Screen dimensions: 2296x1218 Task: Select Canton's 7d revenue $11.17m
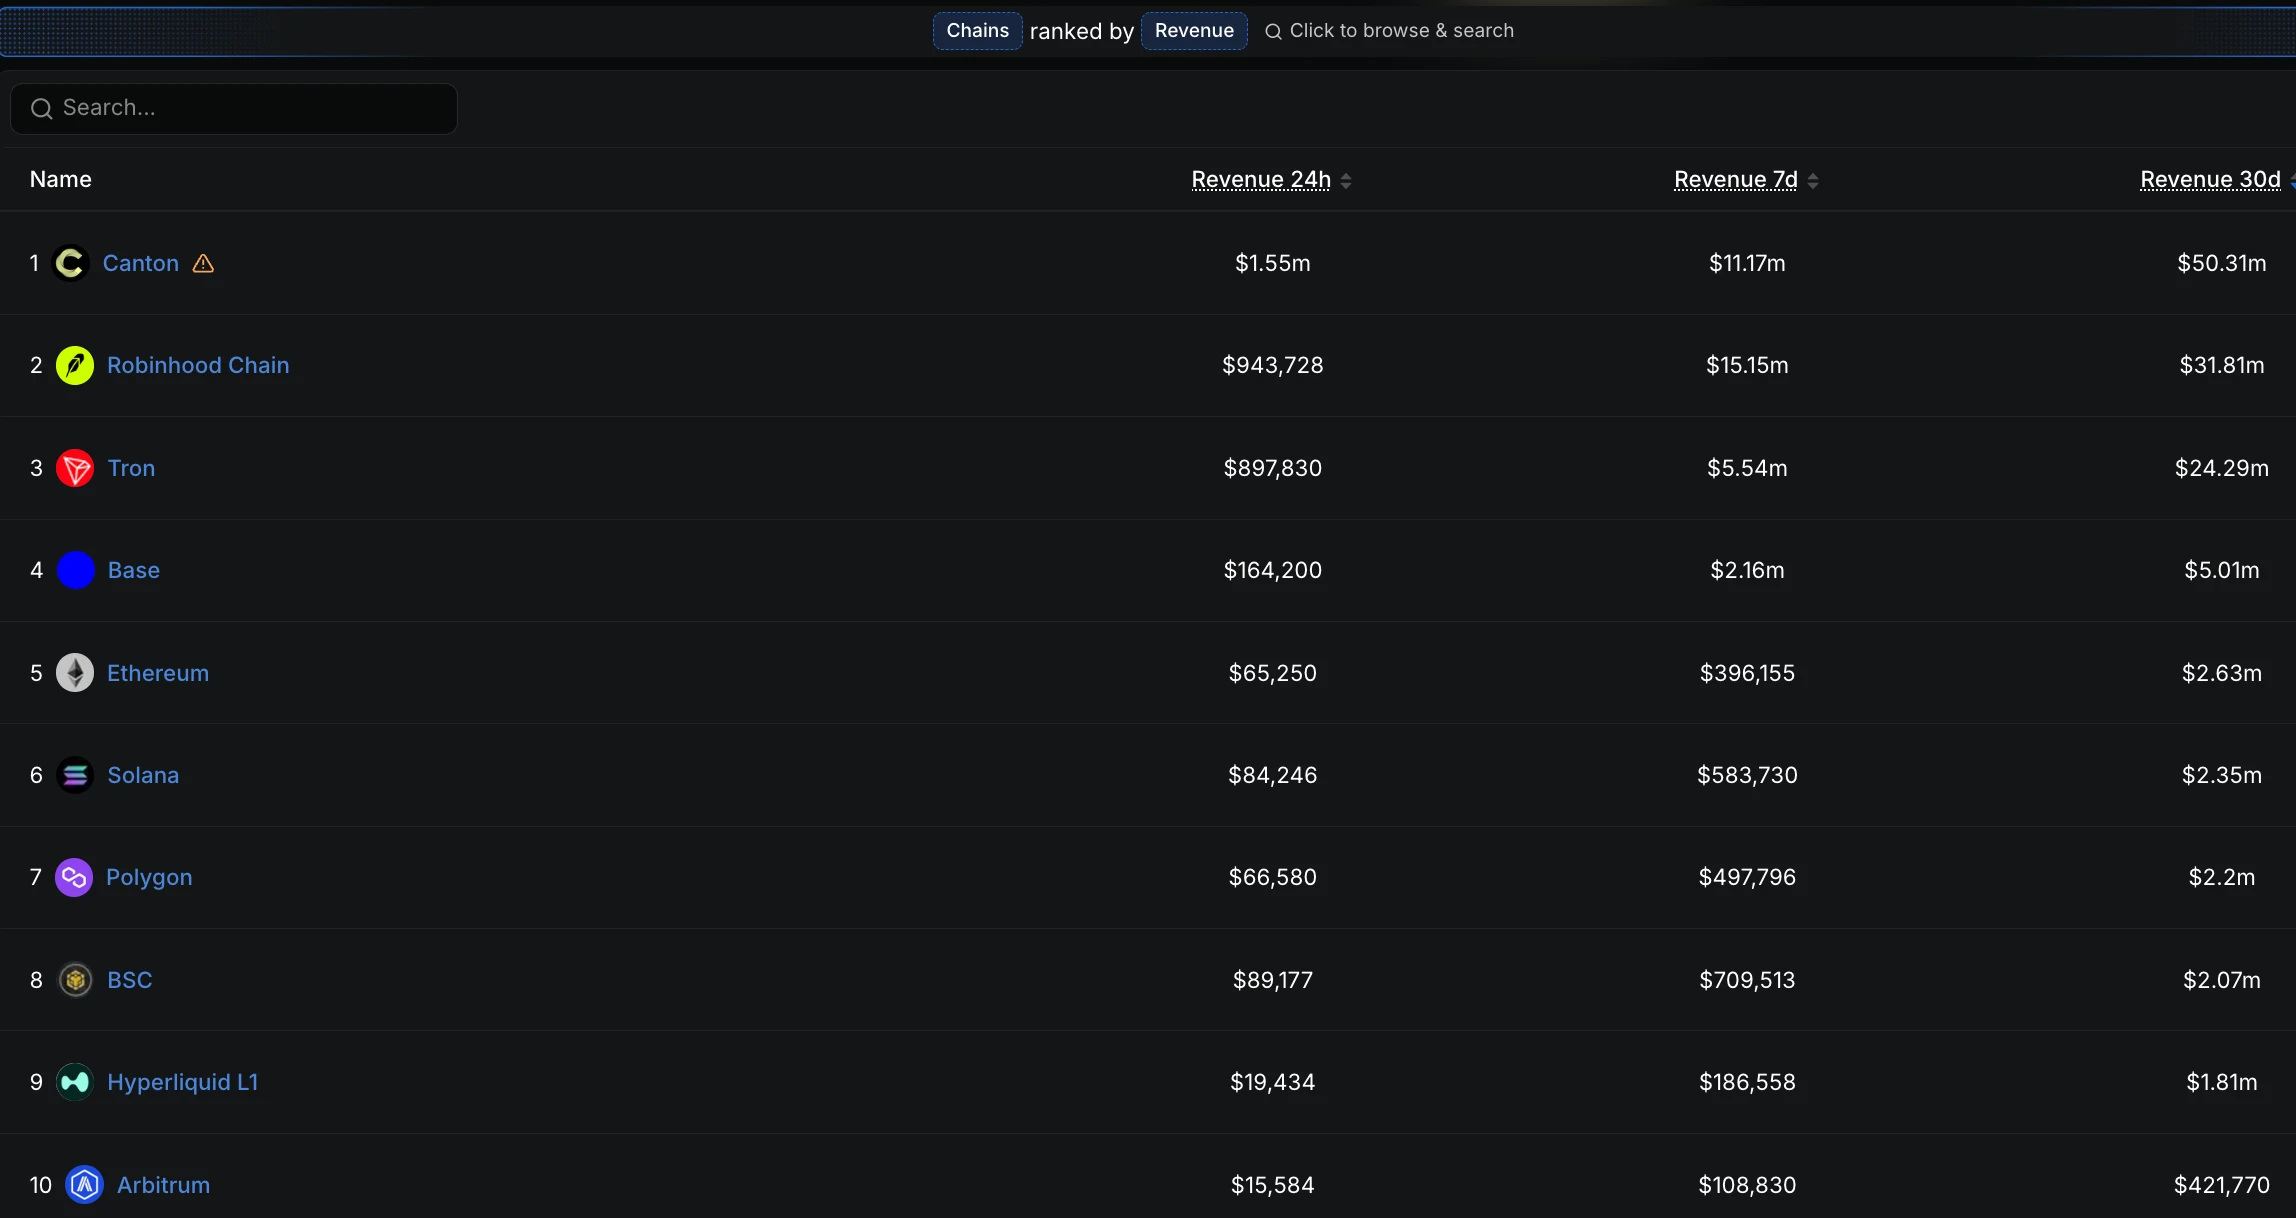[1747, 263]
